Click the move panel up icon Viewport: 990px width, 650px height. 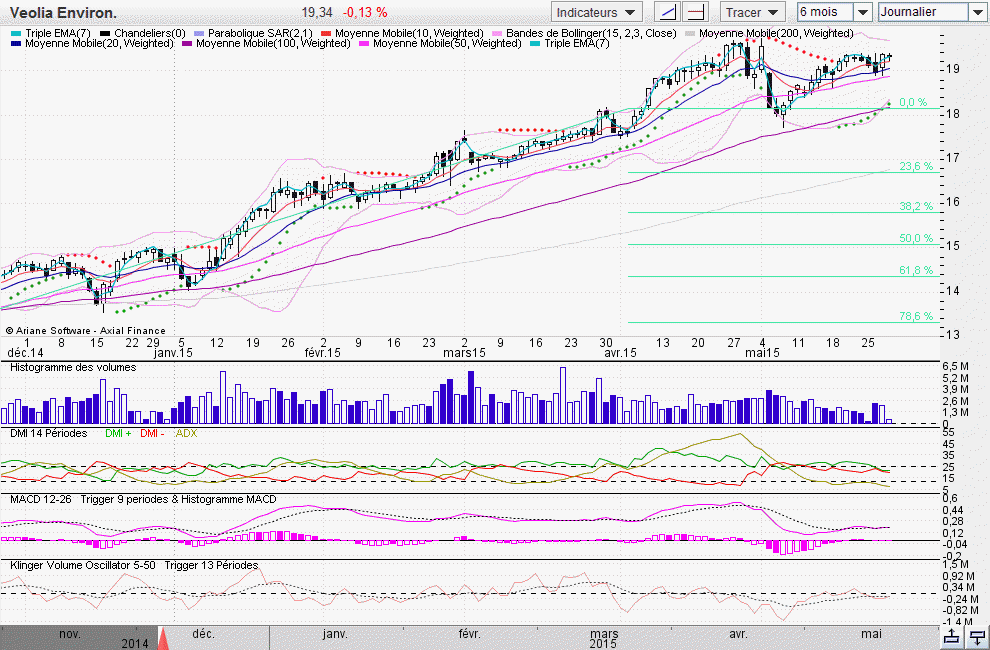tap(951, 637)
